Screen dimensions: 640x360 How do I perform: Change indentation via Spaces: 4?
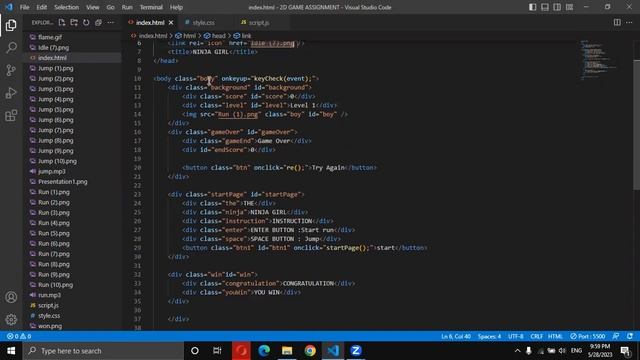(489, 336)
